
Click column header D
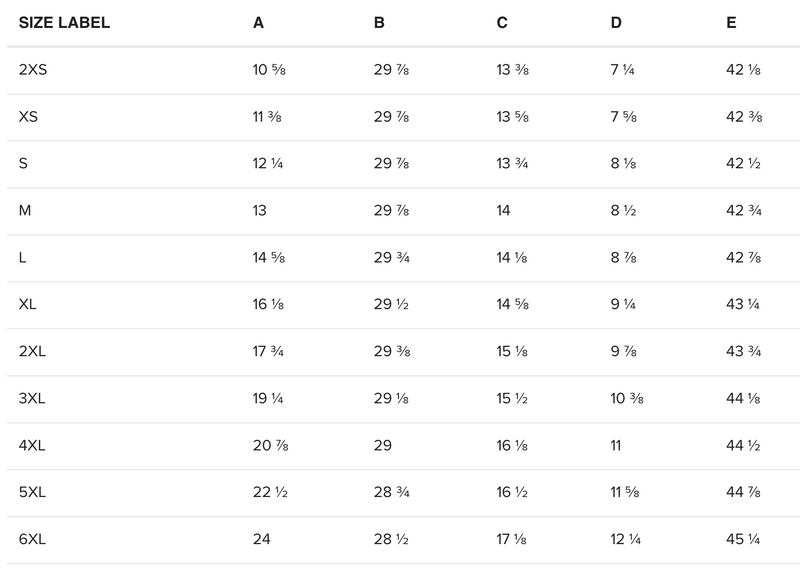[616, 22]
